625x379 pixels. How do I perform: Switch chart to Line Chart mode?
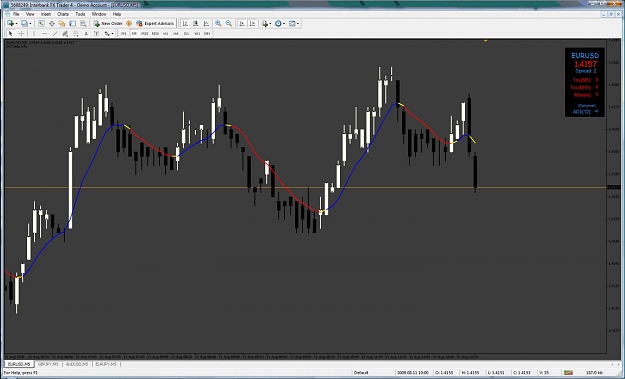[x=206, y=24]
